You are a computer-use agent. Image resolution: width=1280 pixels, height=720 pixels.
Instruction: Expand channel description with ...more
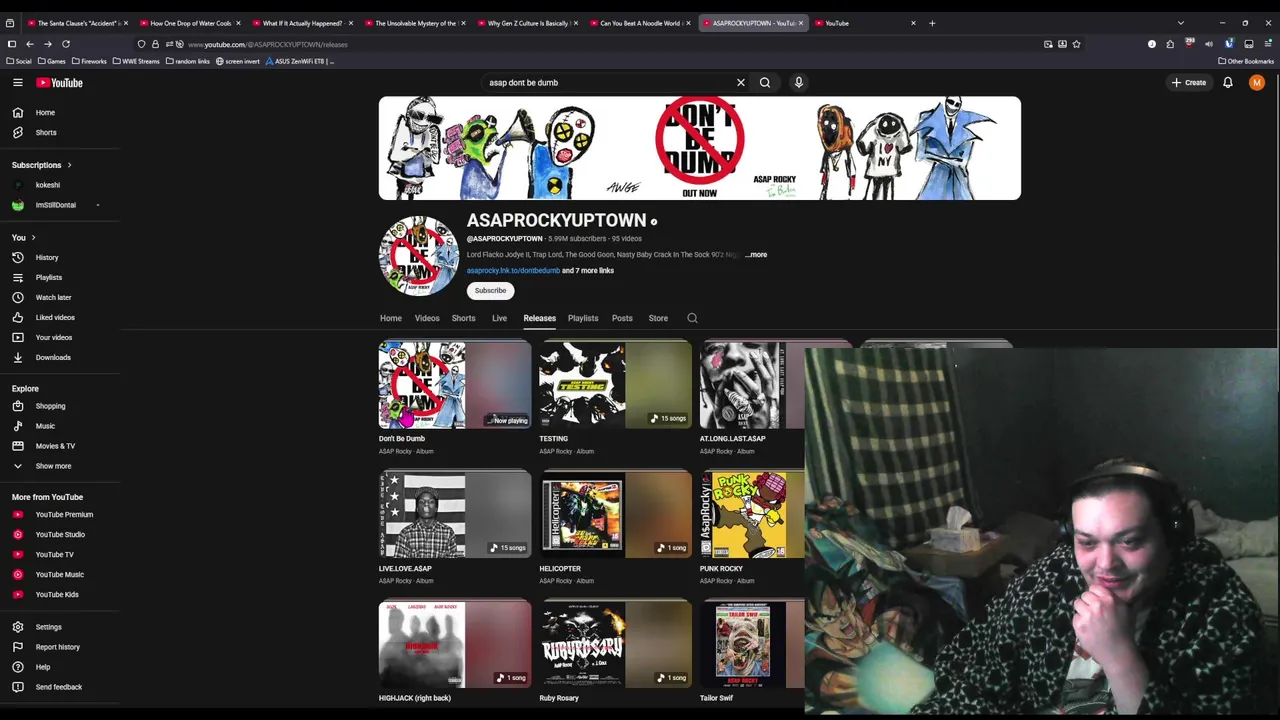point(756,255)
